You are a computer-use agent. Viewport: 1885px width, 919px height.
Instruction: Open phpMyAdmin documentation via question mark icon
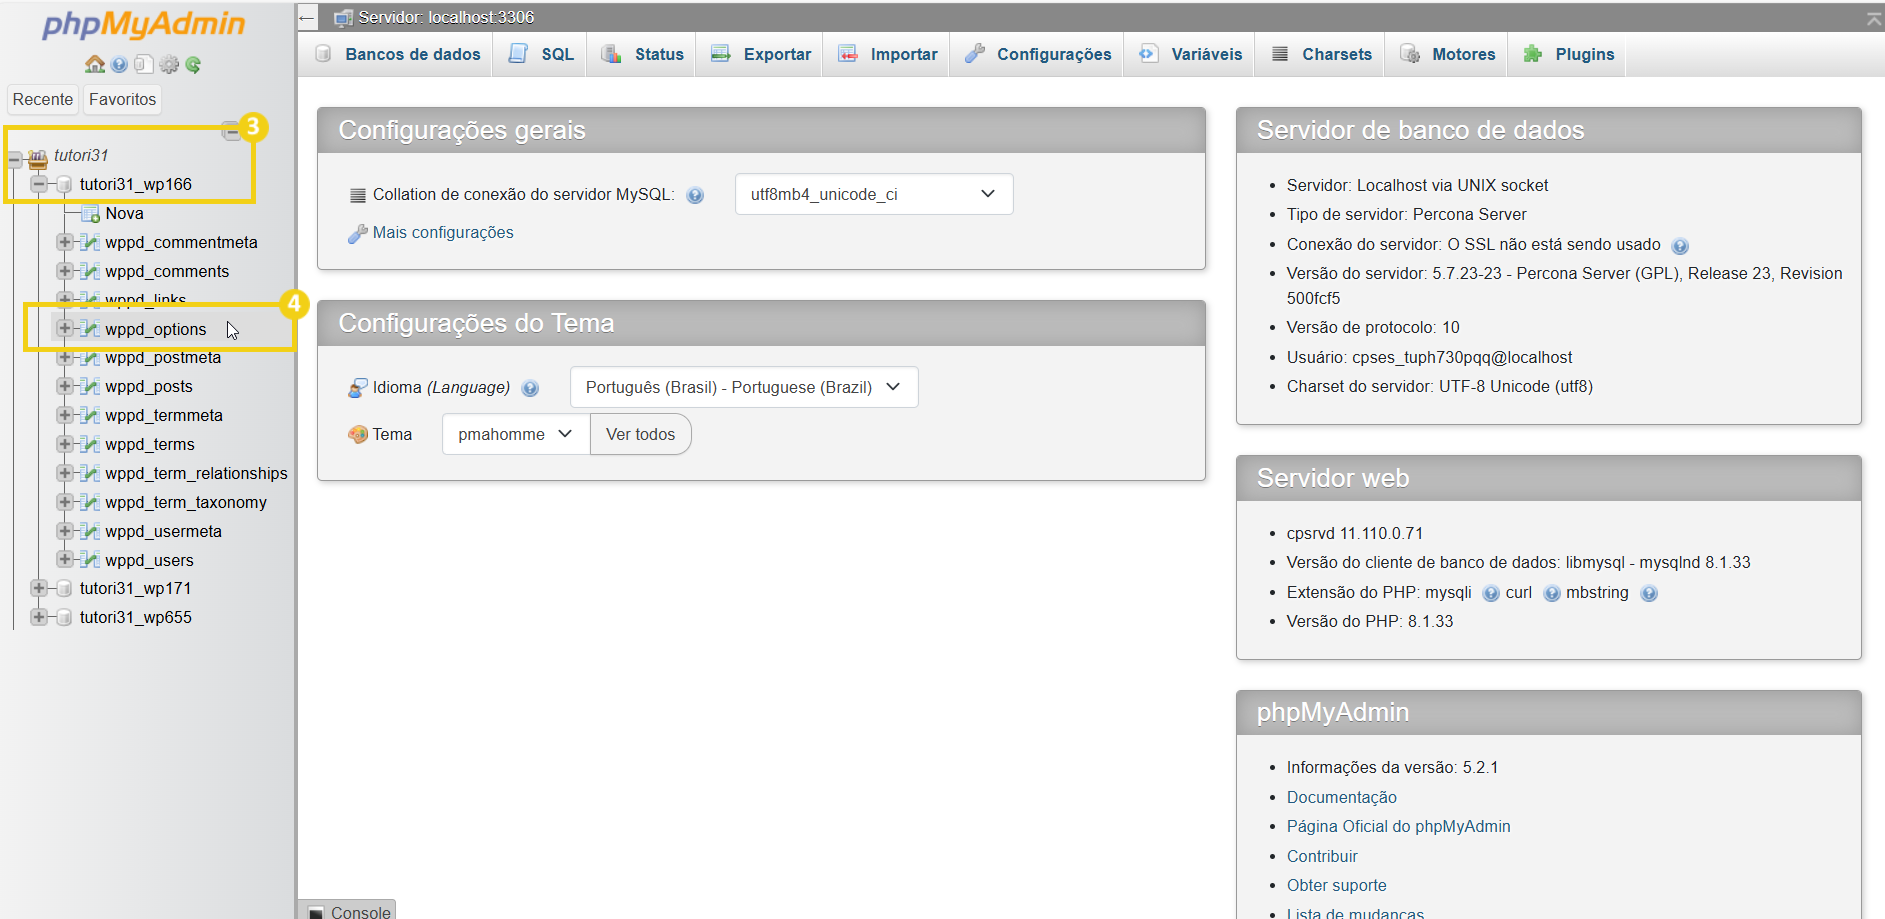[x=119, y=65]
